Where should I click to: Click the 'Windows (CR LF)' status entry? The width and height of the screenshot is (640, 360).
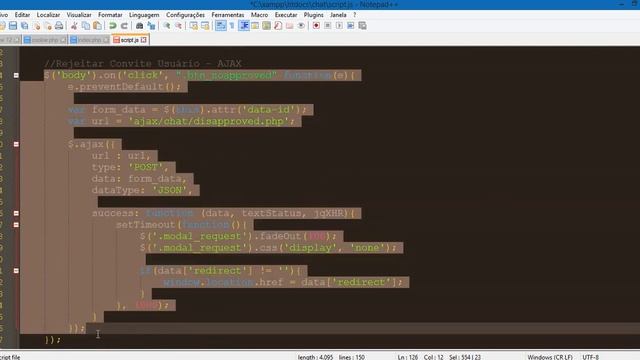[550, 357]
